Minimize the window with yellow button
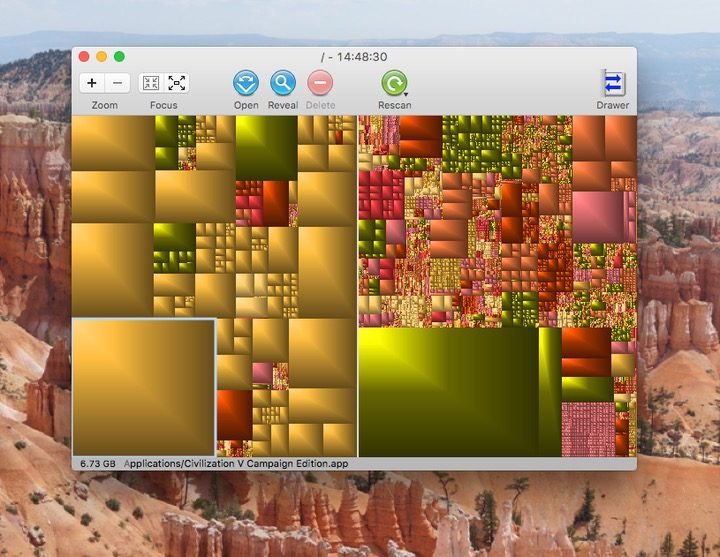The image size is (720, 557). pos(101,57)
